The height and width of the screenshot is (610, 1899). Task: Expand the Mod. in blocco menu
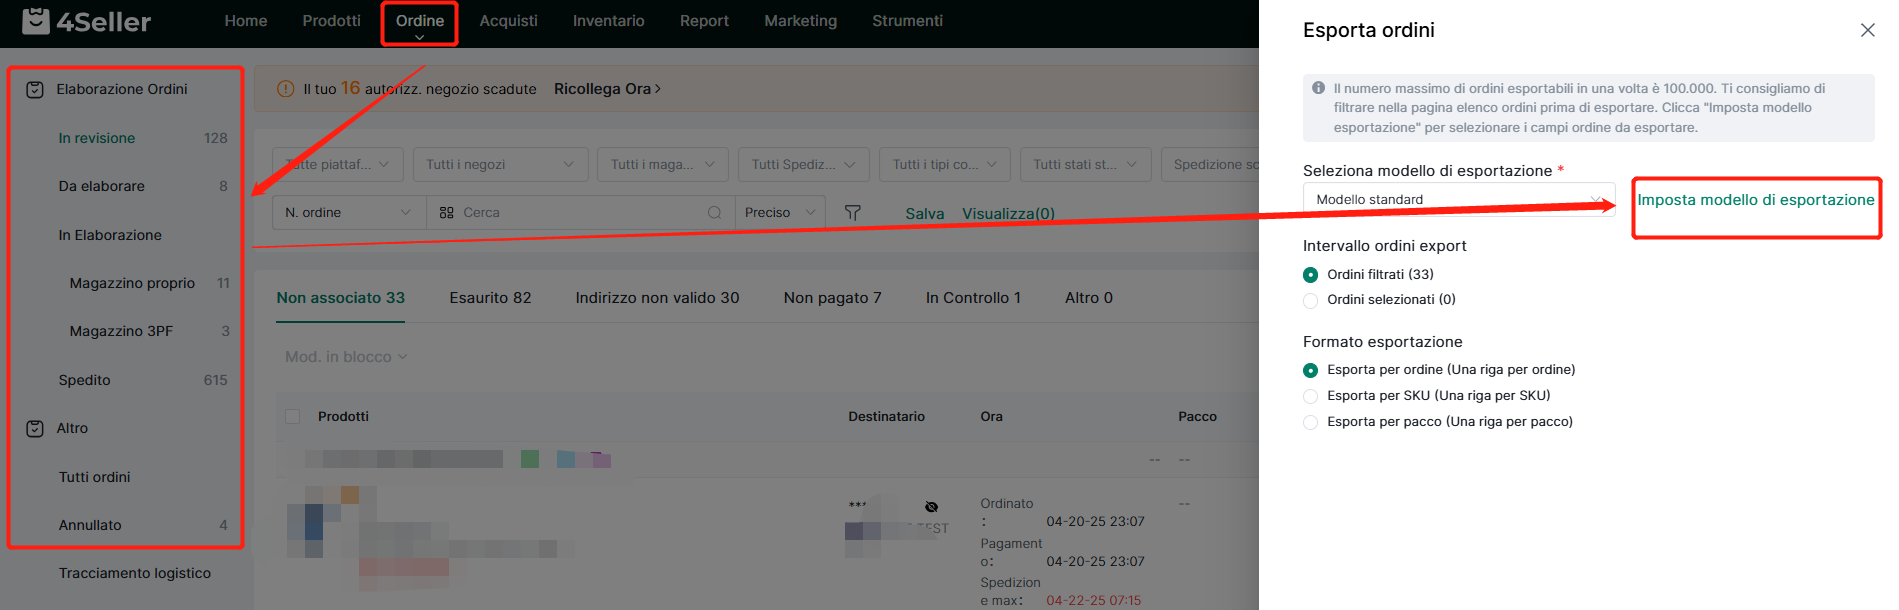tap(346, 357)
